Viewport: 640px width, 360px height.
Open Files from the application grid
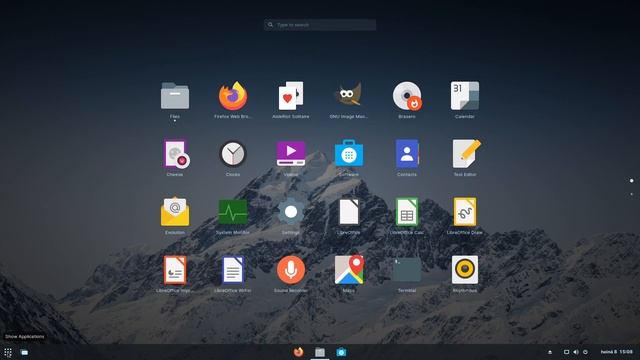pos(175,96)
